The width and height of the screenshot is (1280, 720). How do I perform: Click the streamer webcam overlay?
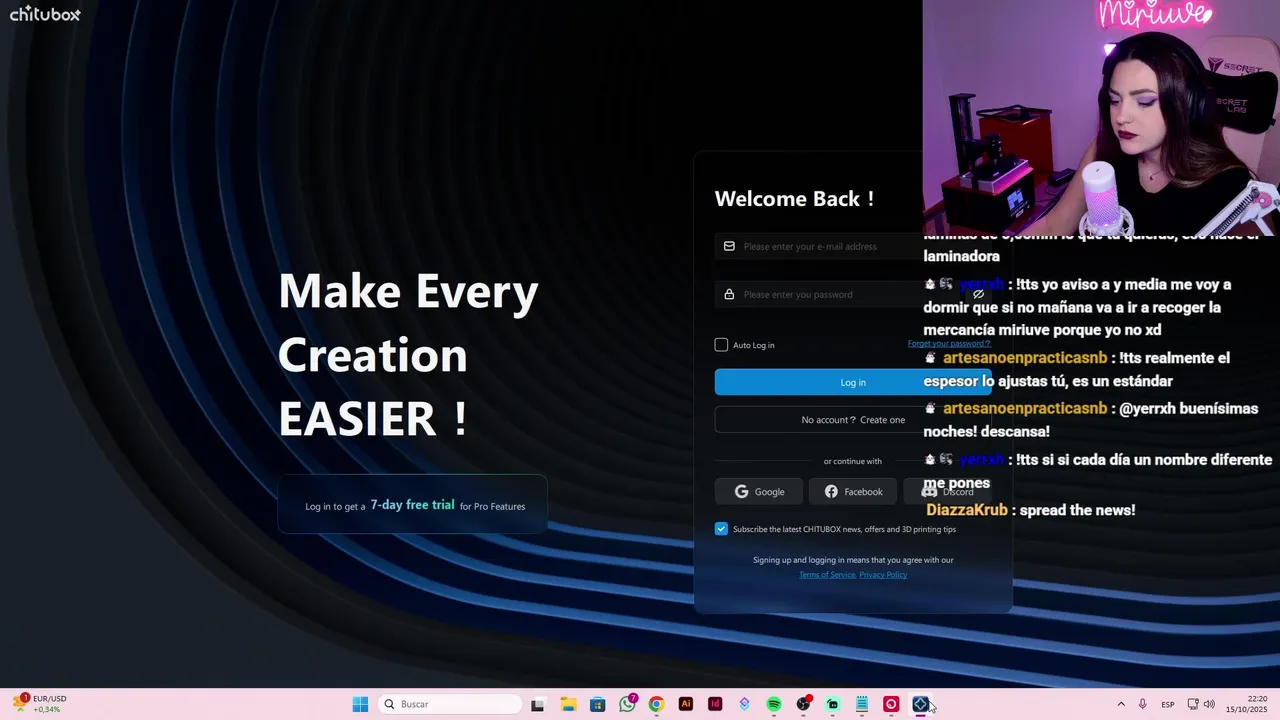[1101, 118]
